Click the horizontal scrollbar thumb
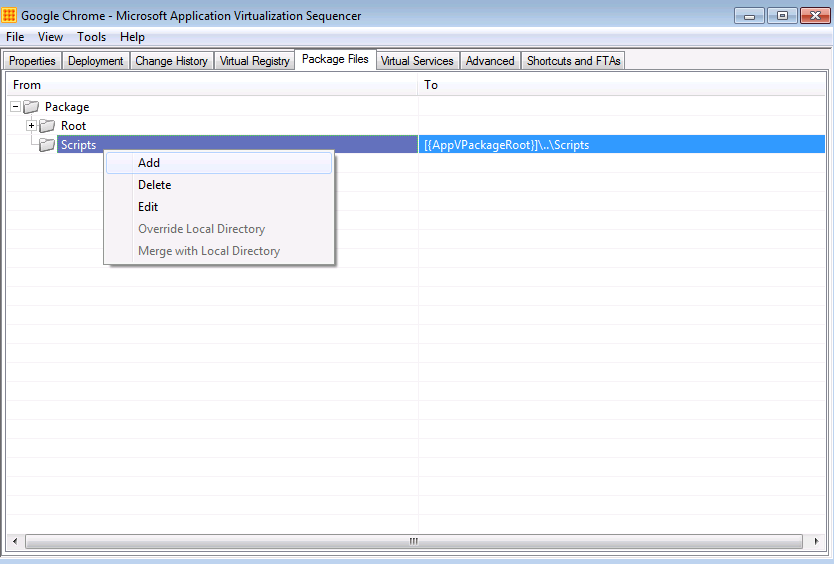The image size is (834, 564). coord(414,541)
